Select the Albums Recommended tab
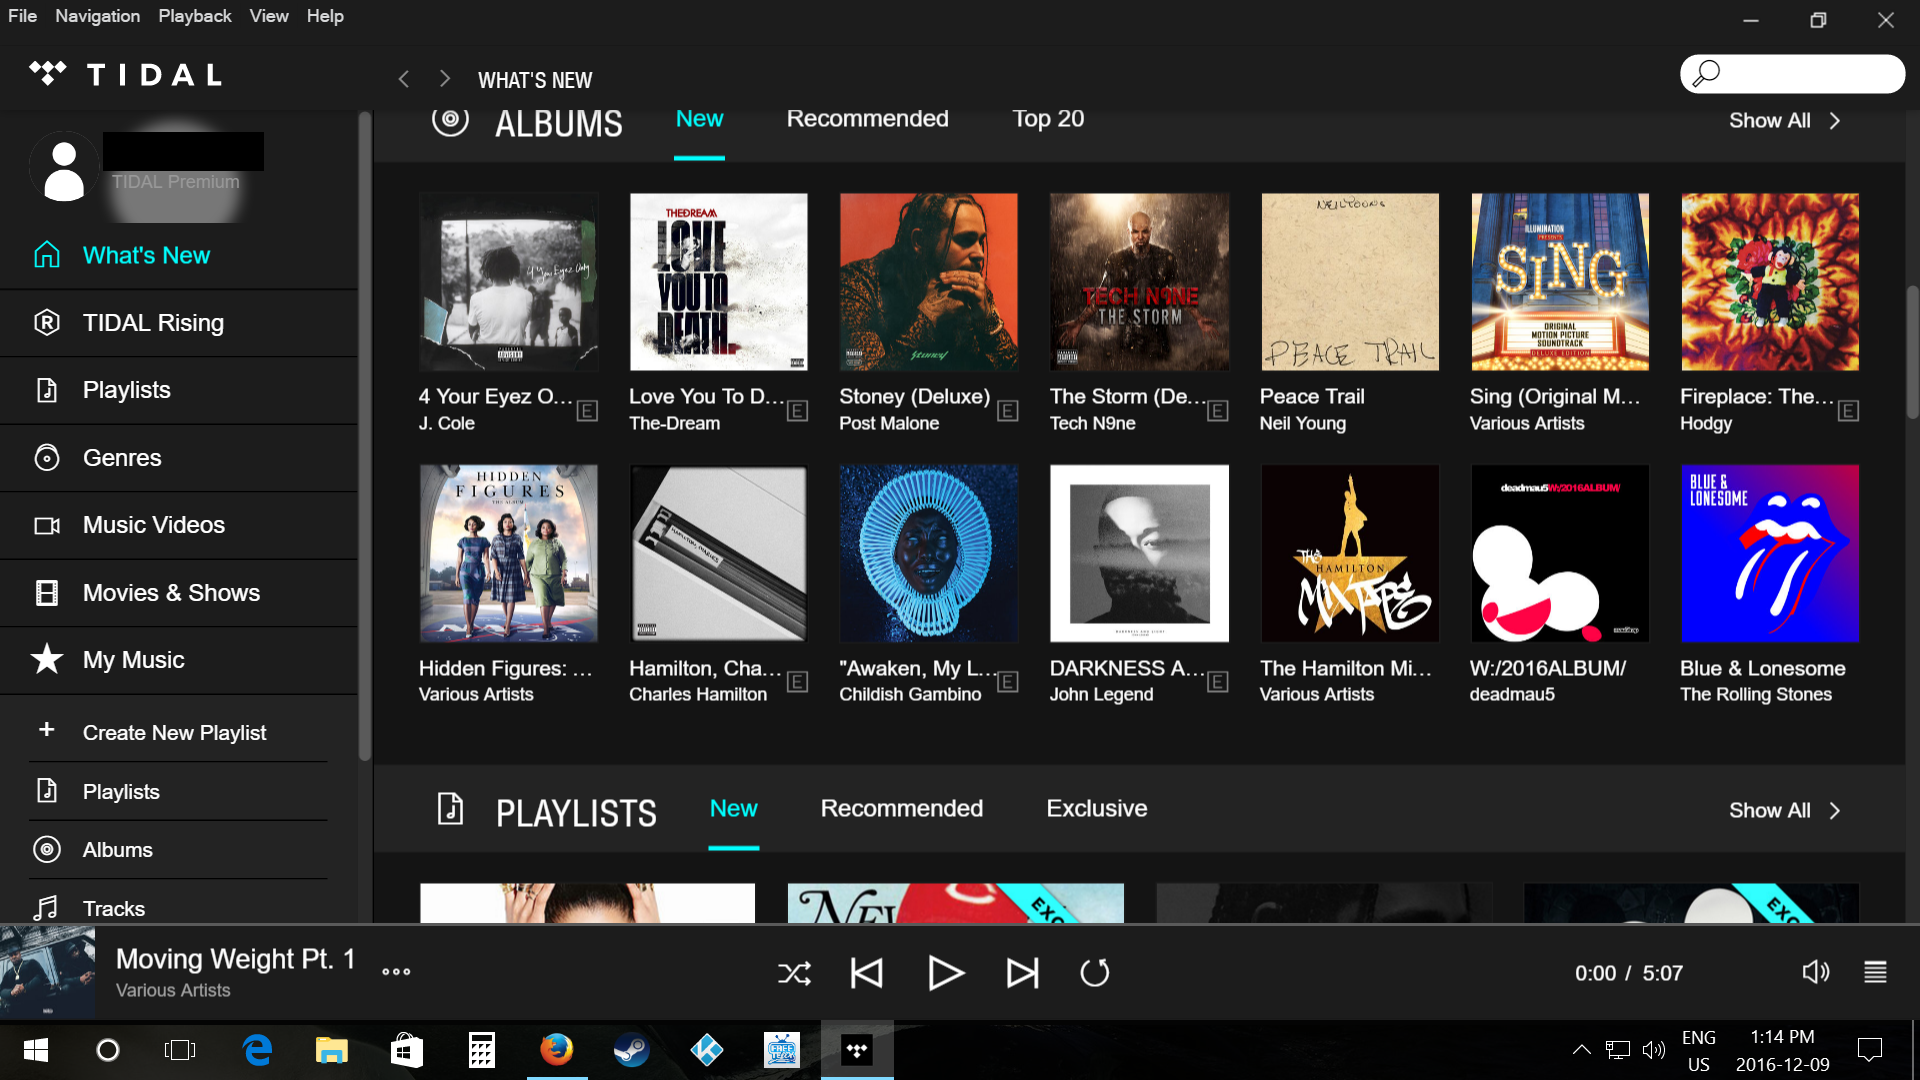The image size is (1920, 1080). (x=867, y=119)
